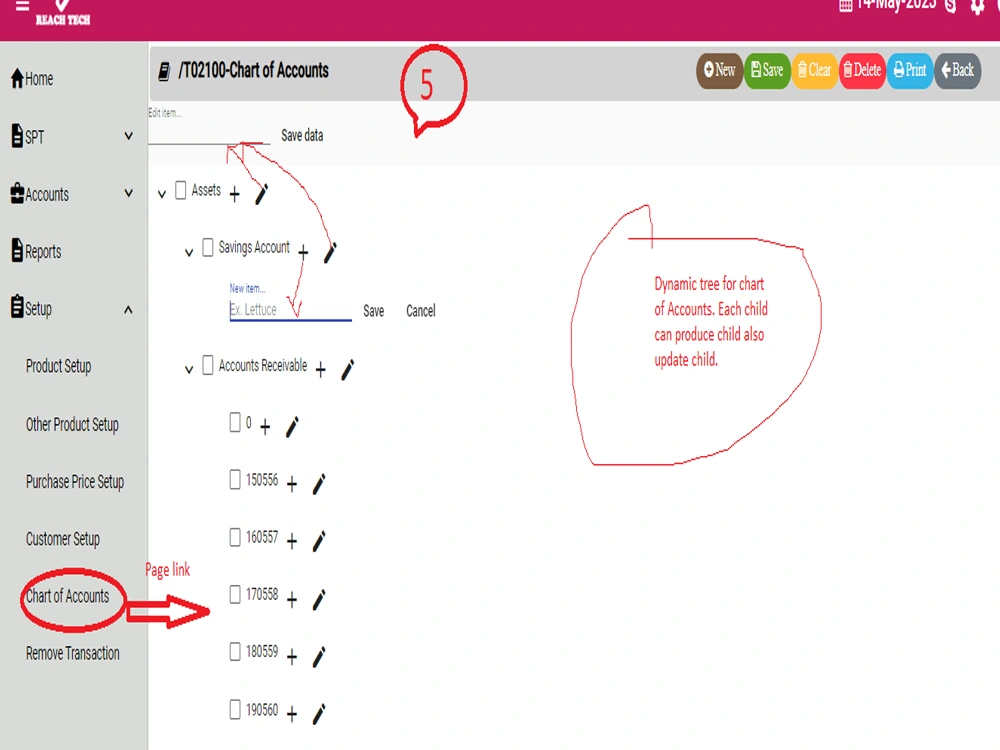The height and width of the screenshot is (750, 1000).
Task: Expand the Accounts menu chevron
Action: pyautogui.click(x=129, y=193)
